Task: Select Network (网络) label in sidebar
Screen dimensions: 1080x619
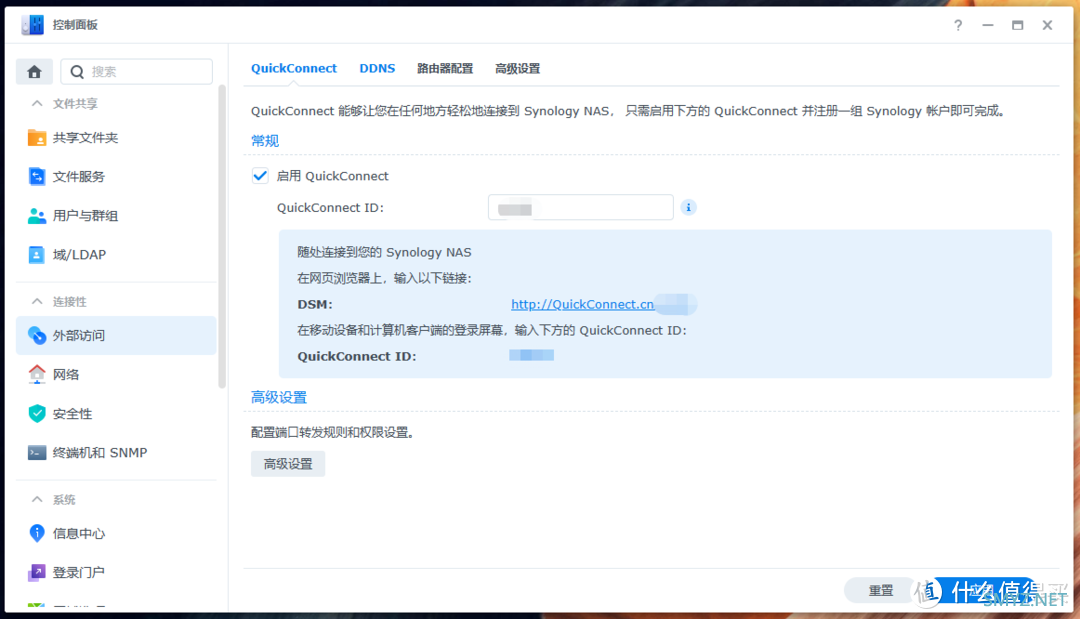Action: (x=66, y=374)
